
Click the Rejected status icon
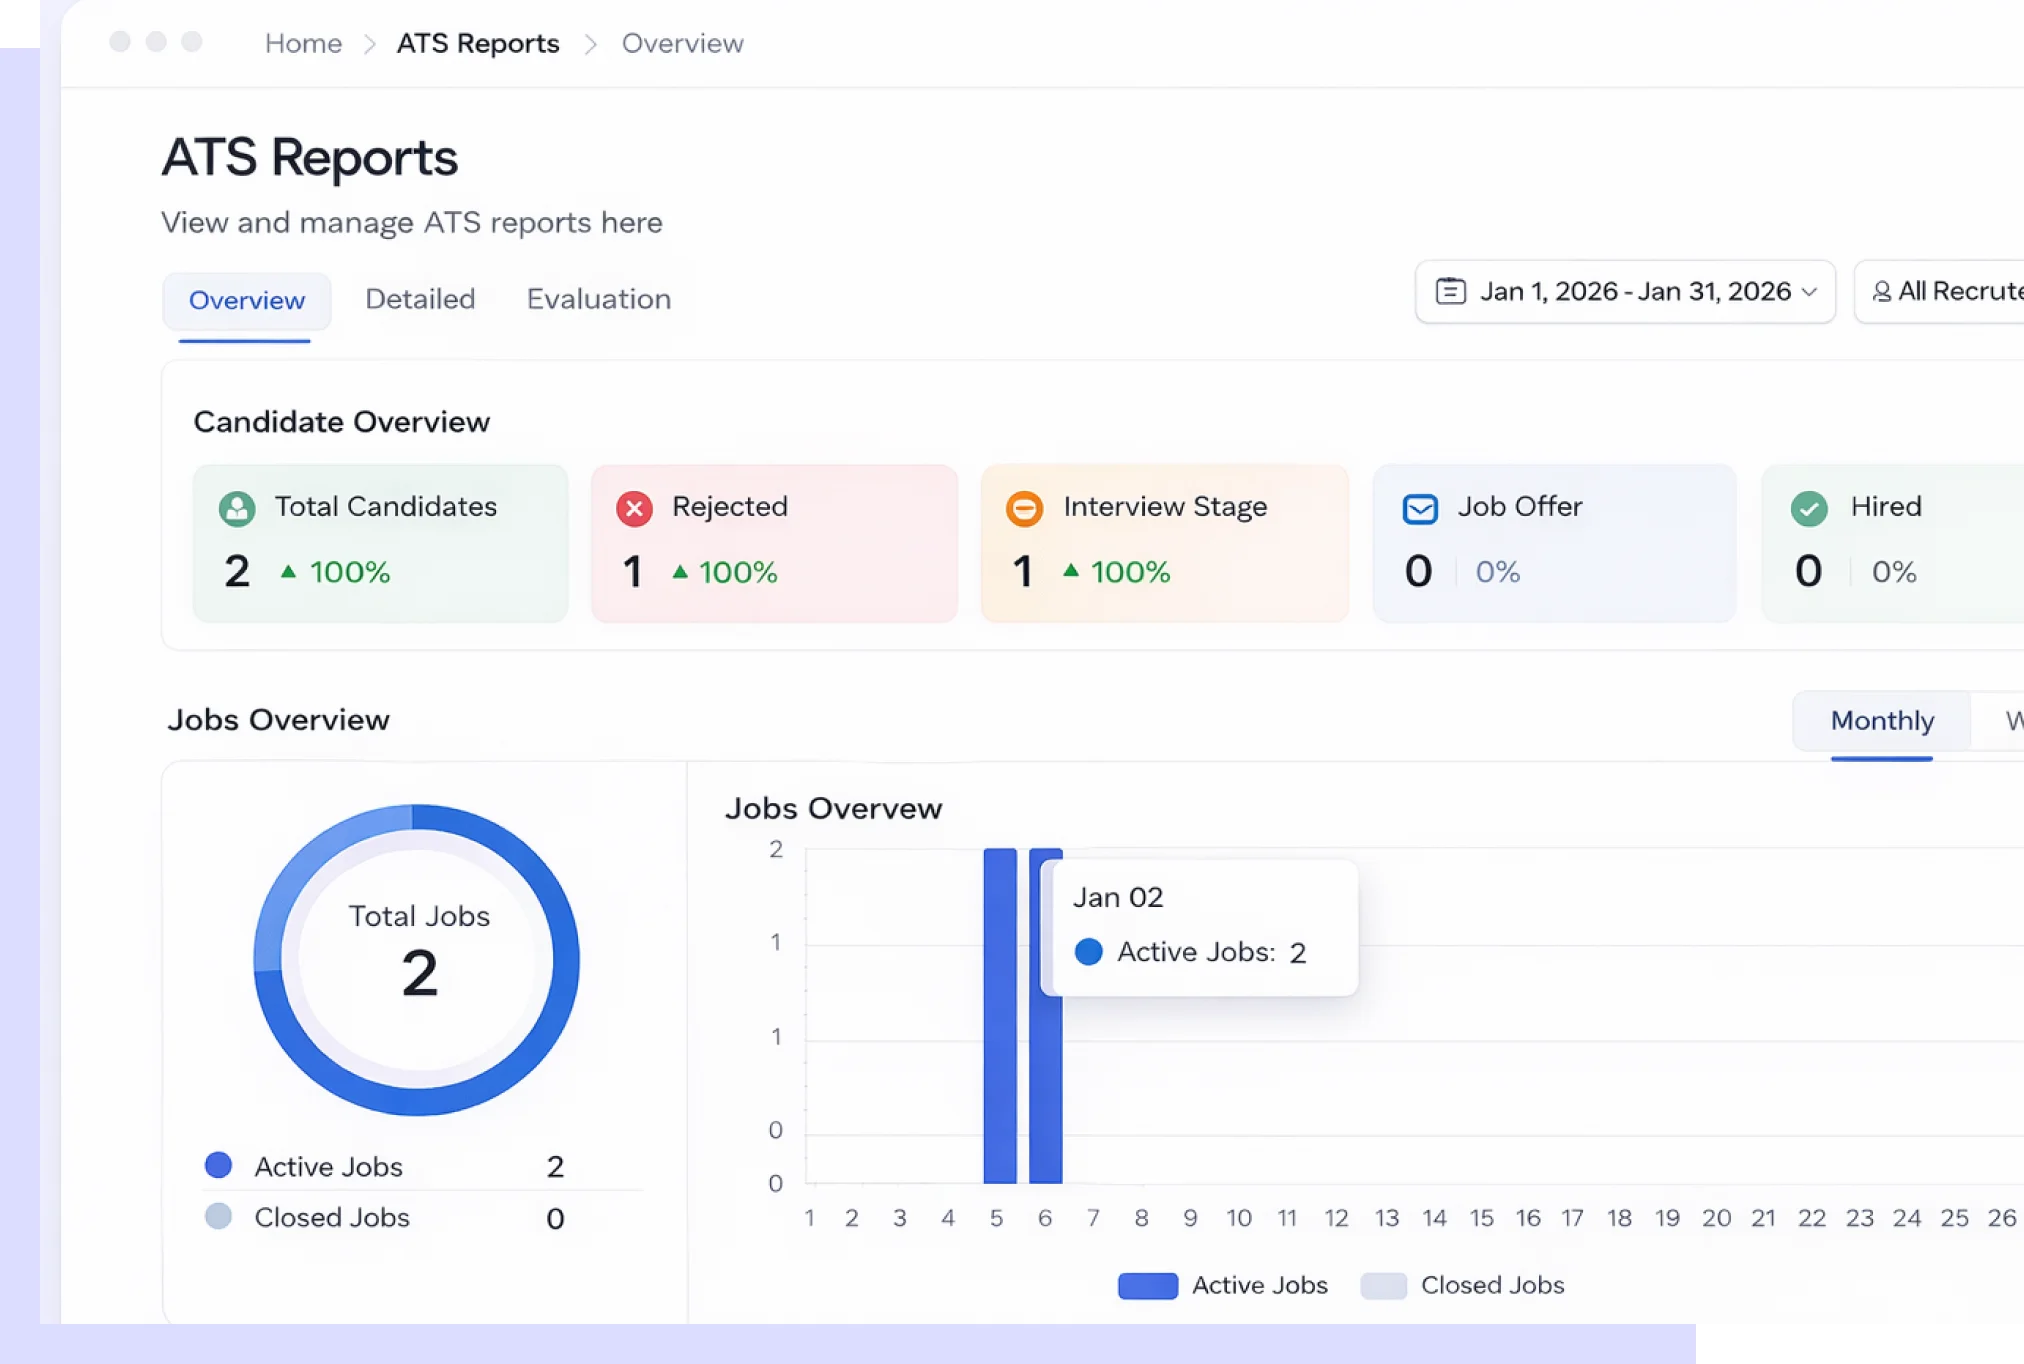click(632, 509)
